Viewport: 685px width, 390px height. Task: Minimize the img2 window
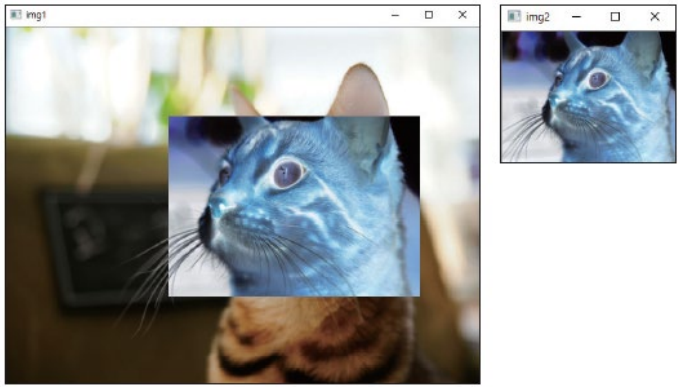(577, 17)
